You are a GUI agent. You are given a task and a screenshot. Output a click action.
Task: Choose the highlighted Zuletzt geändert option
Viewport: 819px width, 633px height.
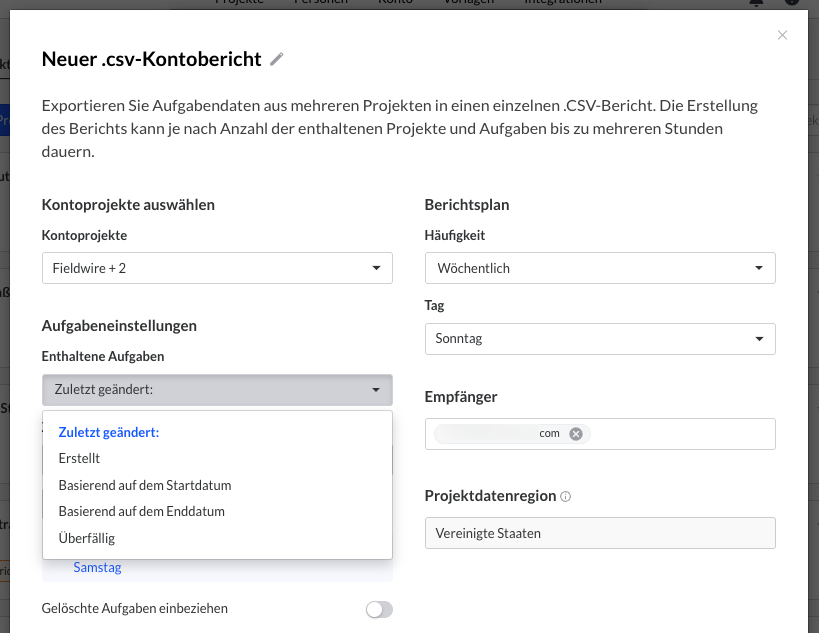tap(109, 432)
